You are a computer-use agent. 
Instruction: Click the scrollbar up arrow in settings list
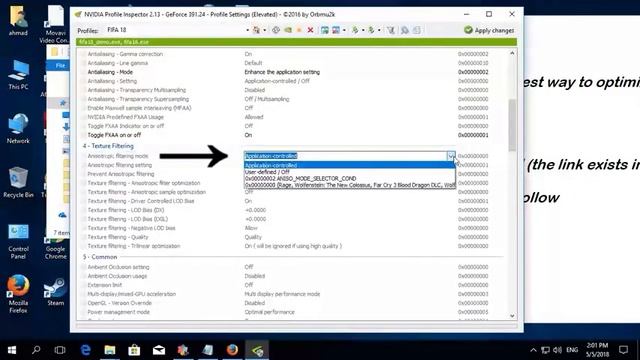coord(512,53)
